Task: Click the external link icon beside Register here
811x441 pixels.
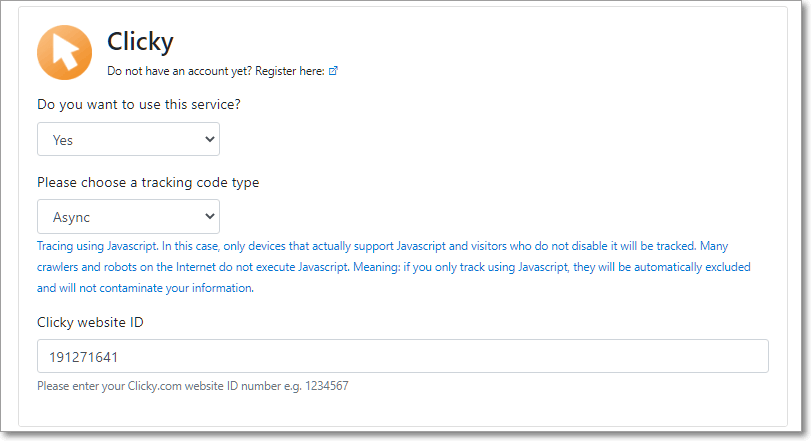Action: pos(333,71)
